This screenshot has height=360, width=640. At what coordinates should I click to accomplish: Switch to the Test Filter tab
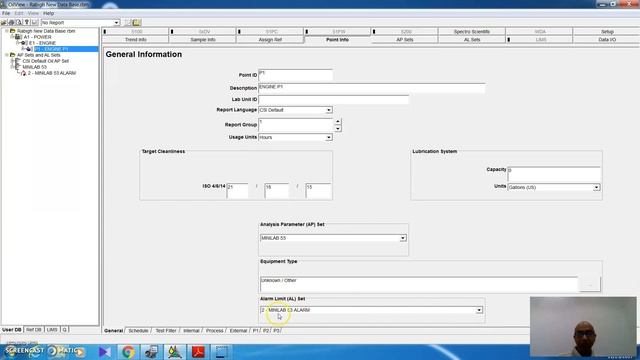166,331
